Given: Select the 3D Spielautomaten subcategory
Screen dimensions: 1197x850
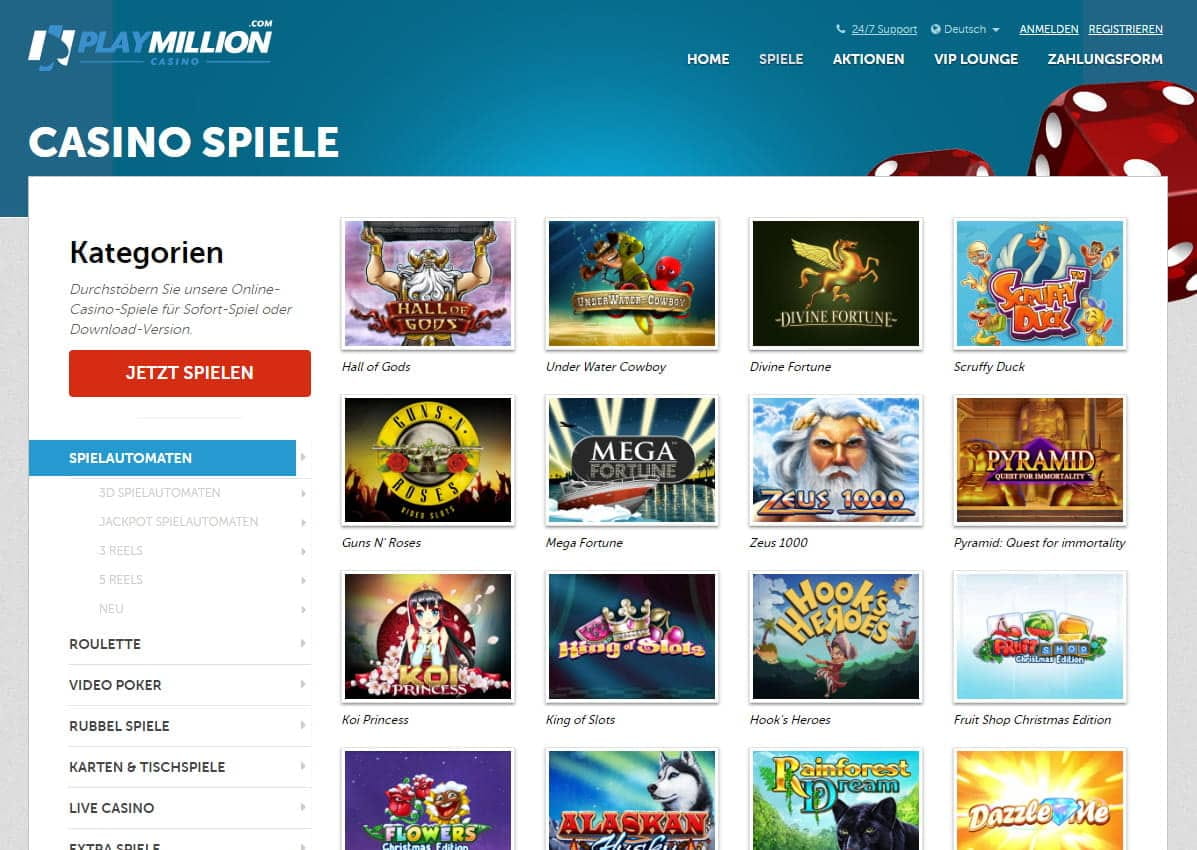Looking at the screenshot, I should pyautogui.click(x=160, y=493).
